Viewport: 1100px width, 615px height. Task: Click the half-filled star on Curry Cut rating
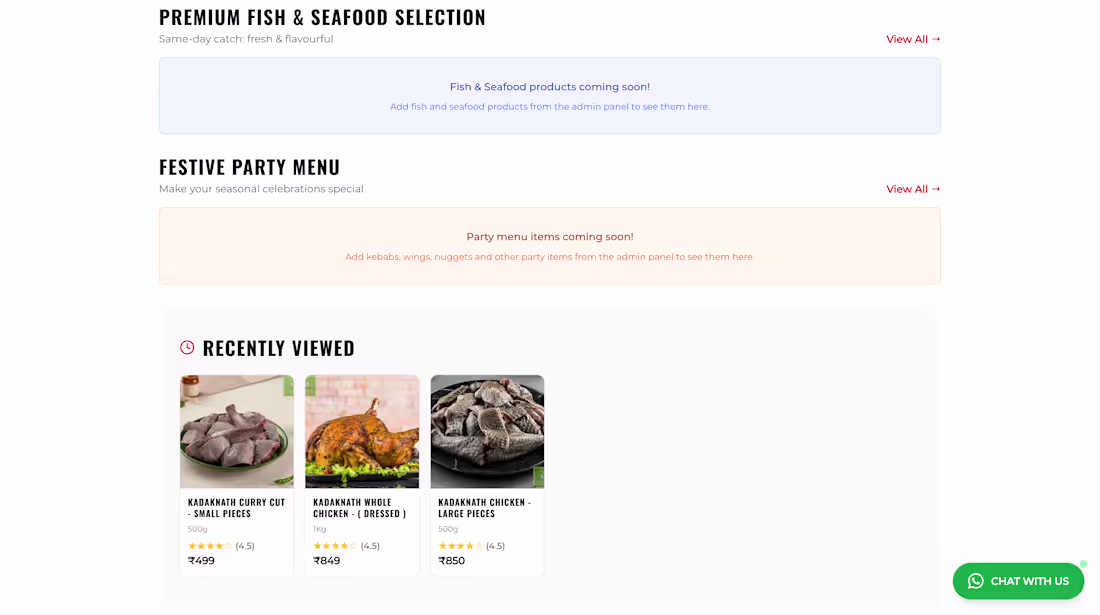pyautogui.click(x=226, y=545)
